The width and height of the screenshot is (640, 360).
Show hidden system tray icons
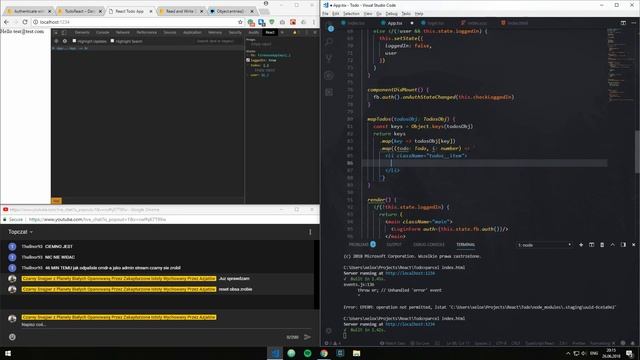point(568,353)
